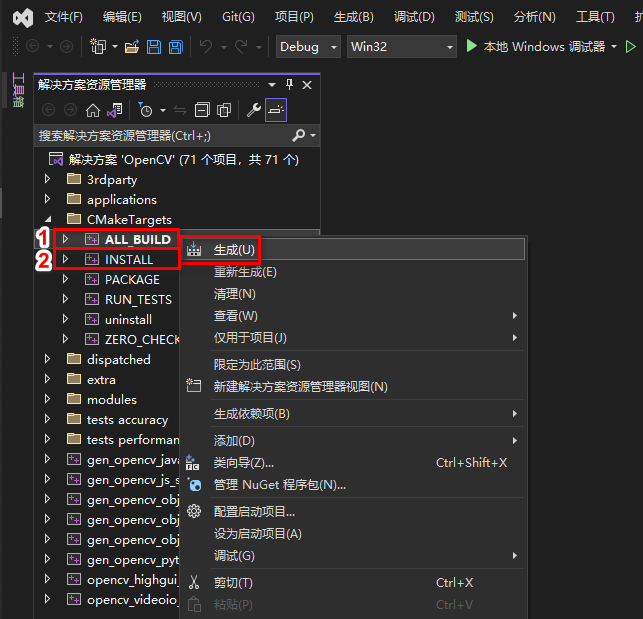Open the Git(G) menu

(x=238, y=17)
